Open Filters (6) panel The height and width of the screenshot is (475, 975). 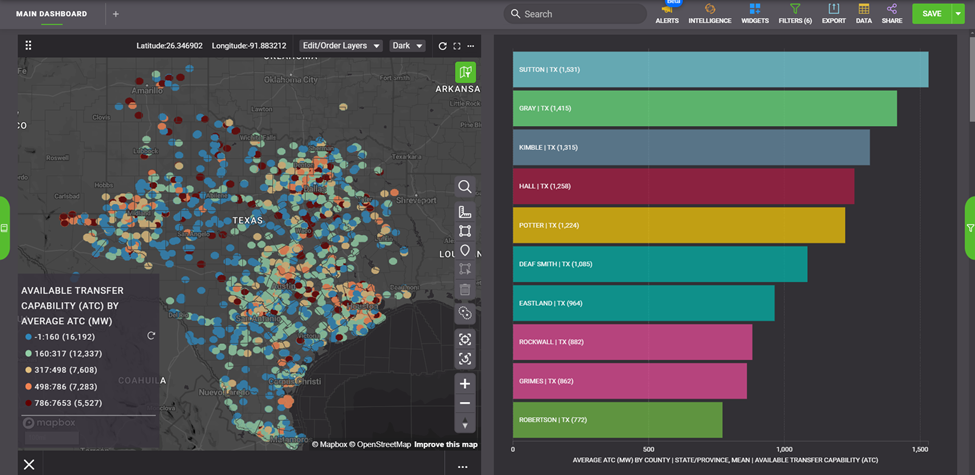(795, 13)
